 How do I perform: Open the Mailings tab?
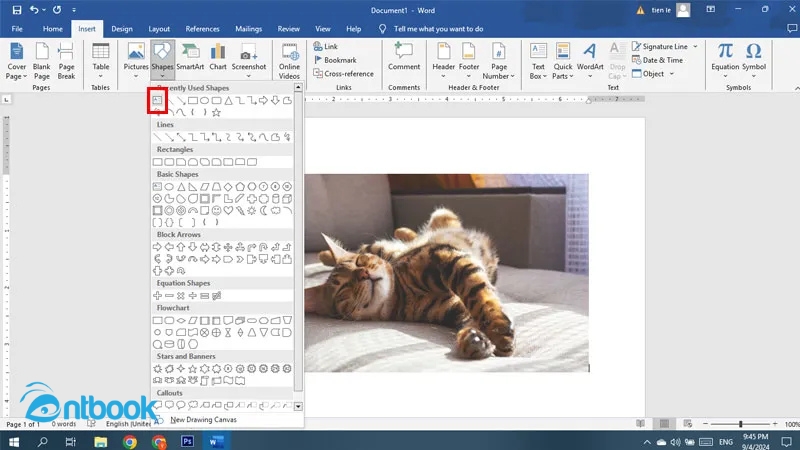247,29
